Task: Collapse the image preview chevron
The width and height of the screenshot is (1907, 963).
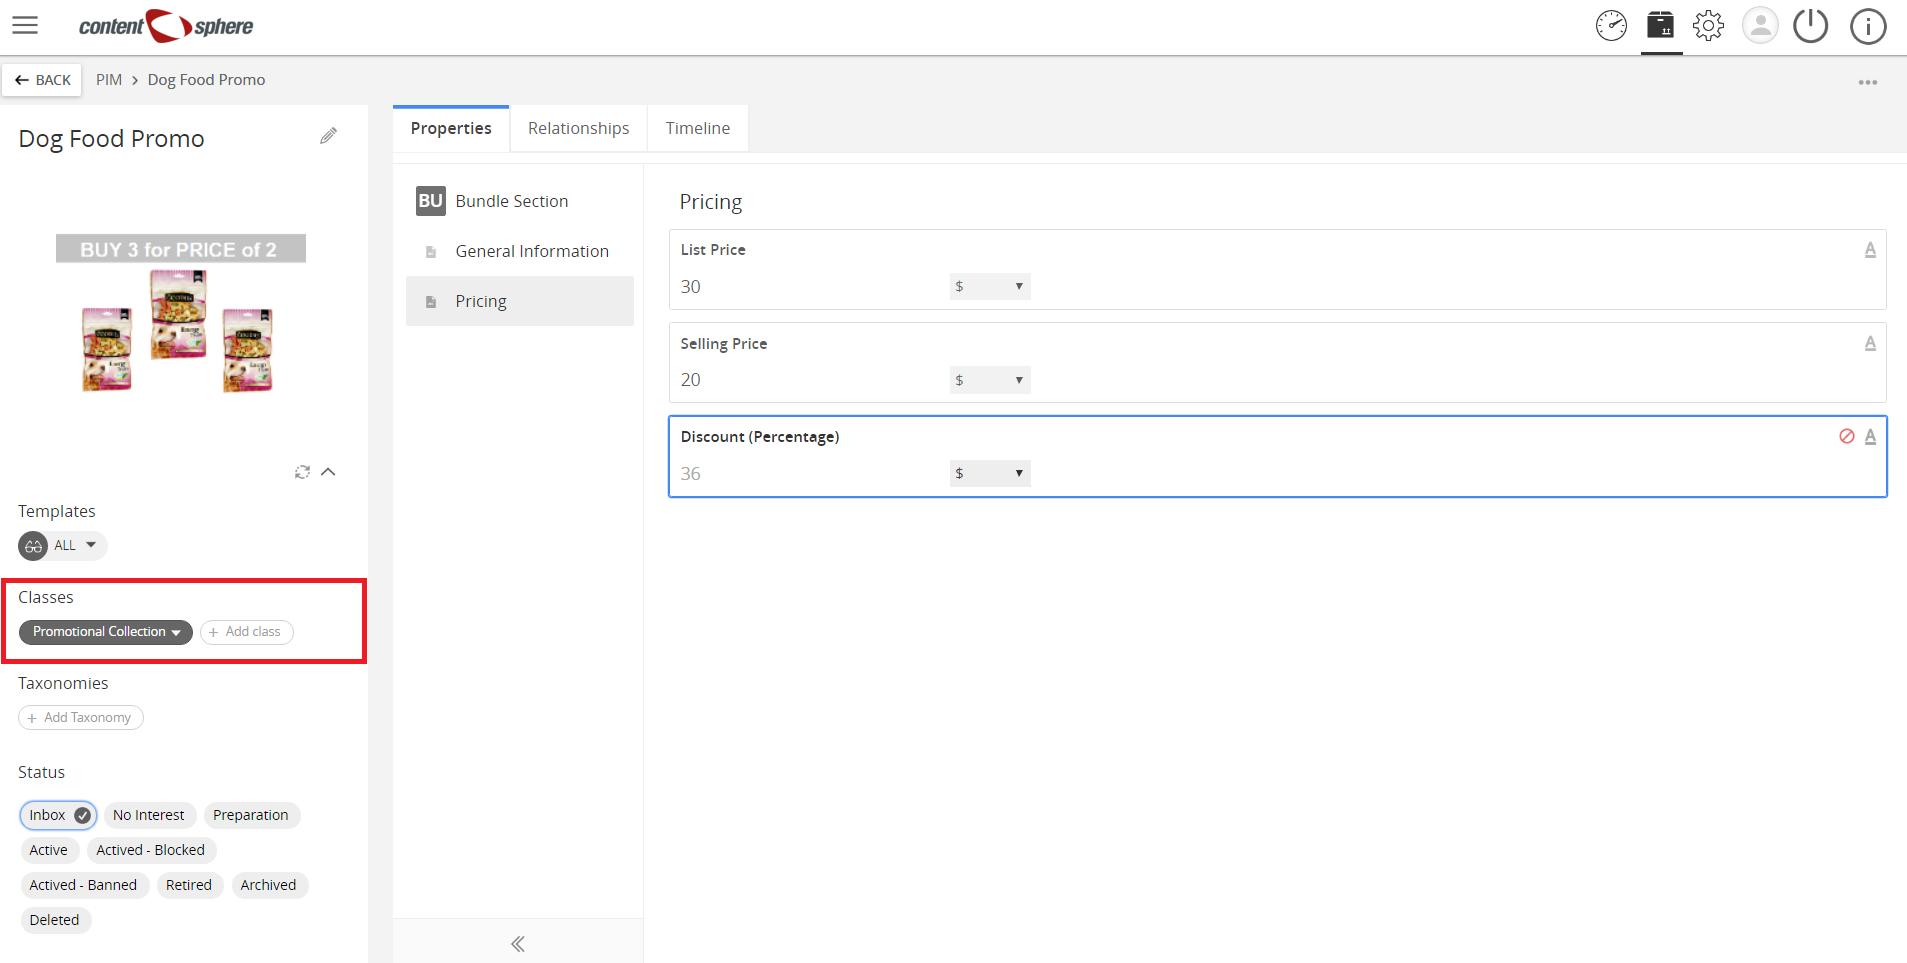Action: coord(328,471)
